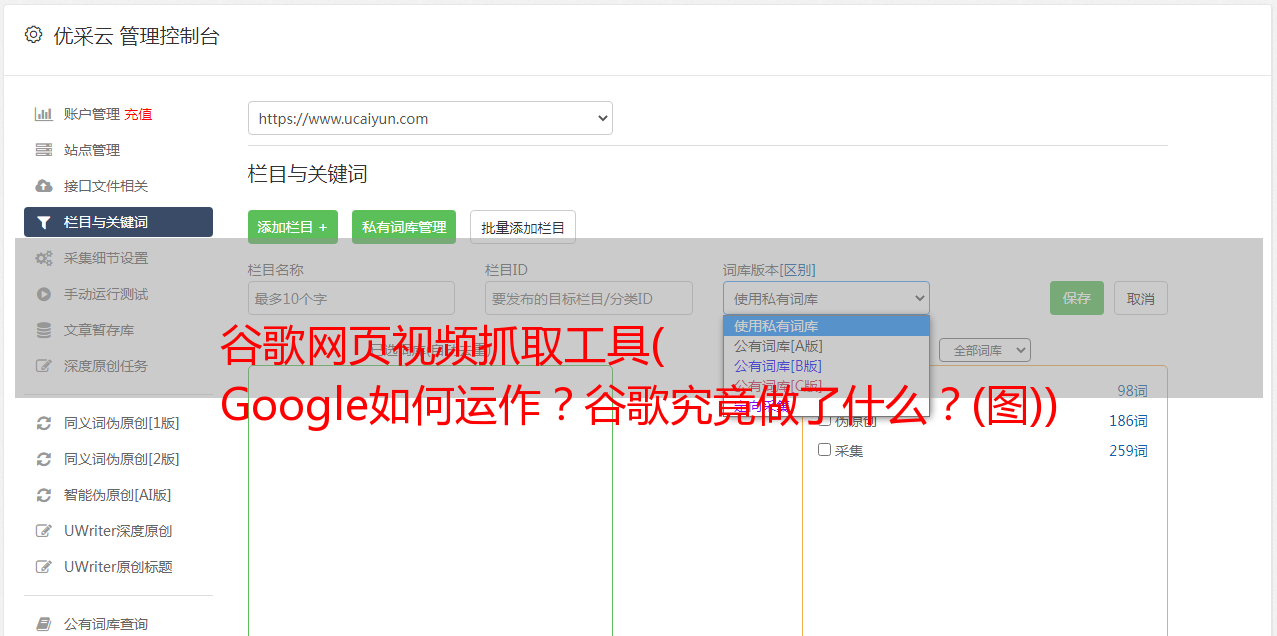The image size is (1277, 636).
Task: Click the 259词 count
Action: (1128, 451)
